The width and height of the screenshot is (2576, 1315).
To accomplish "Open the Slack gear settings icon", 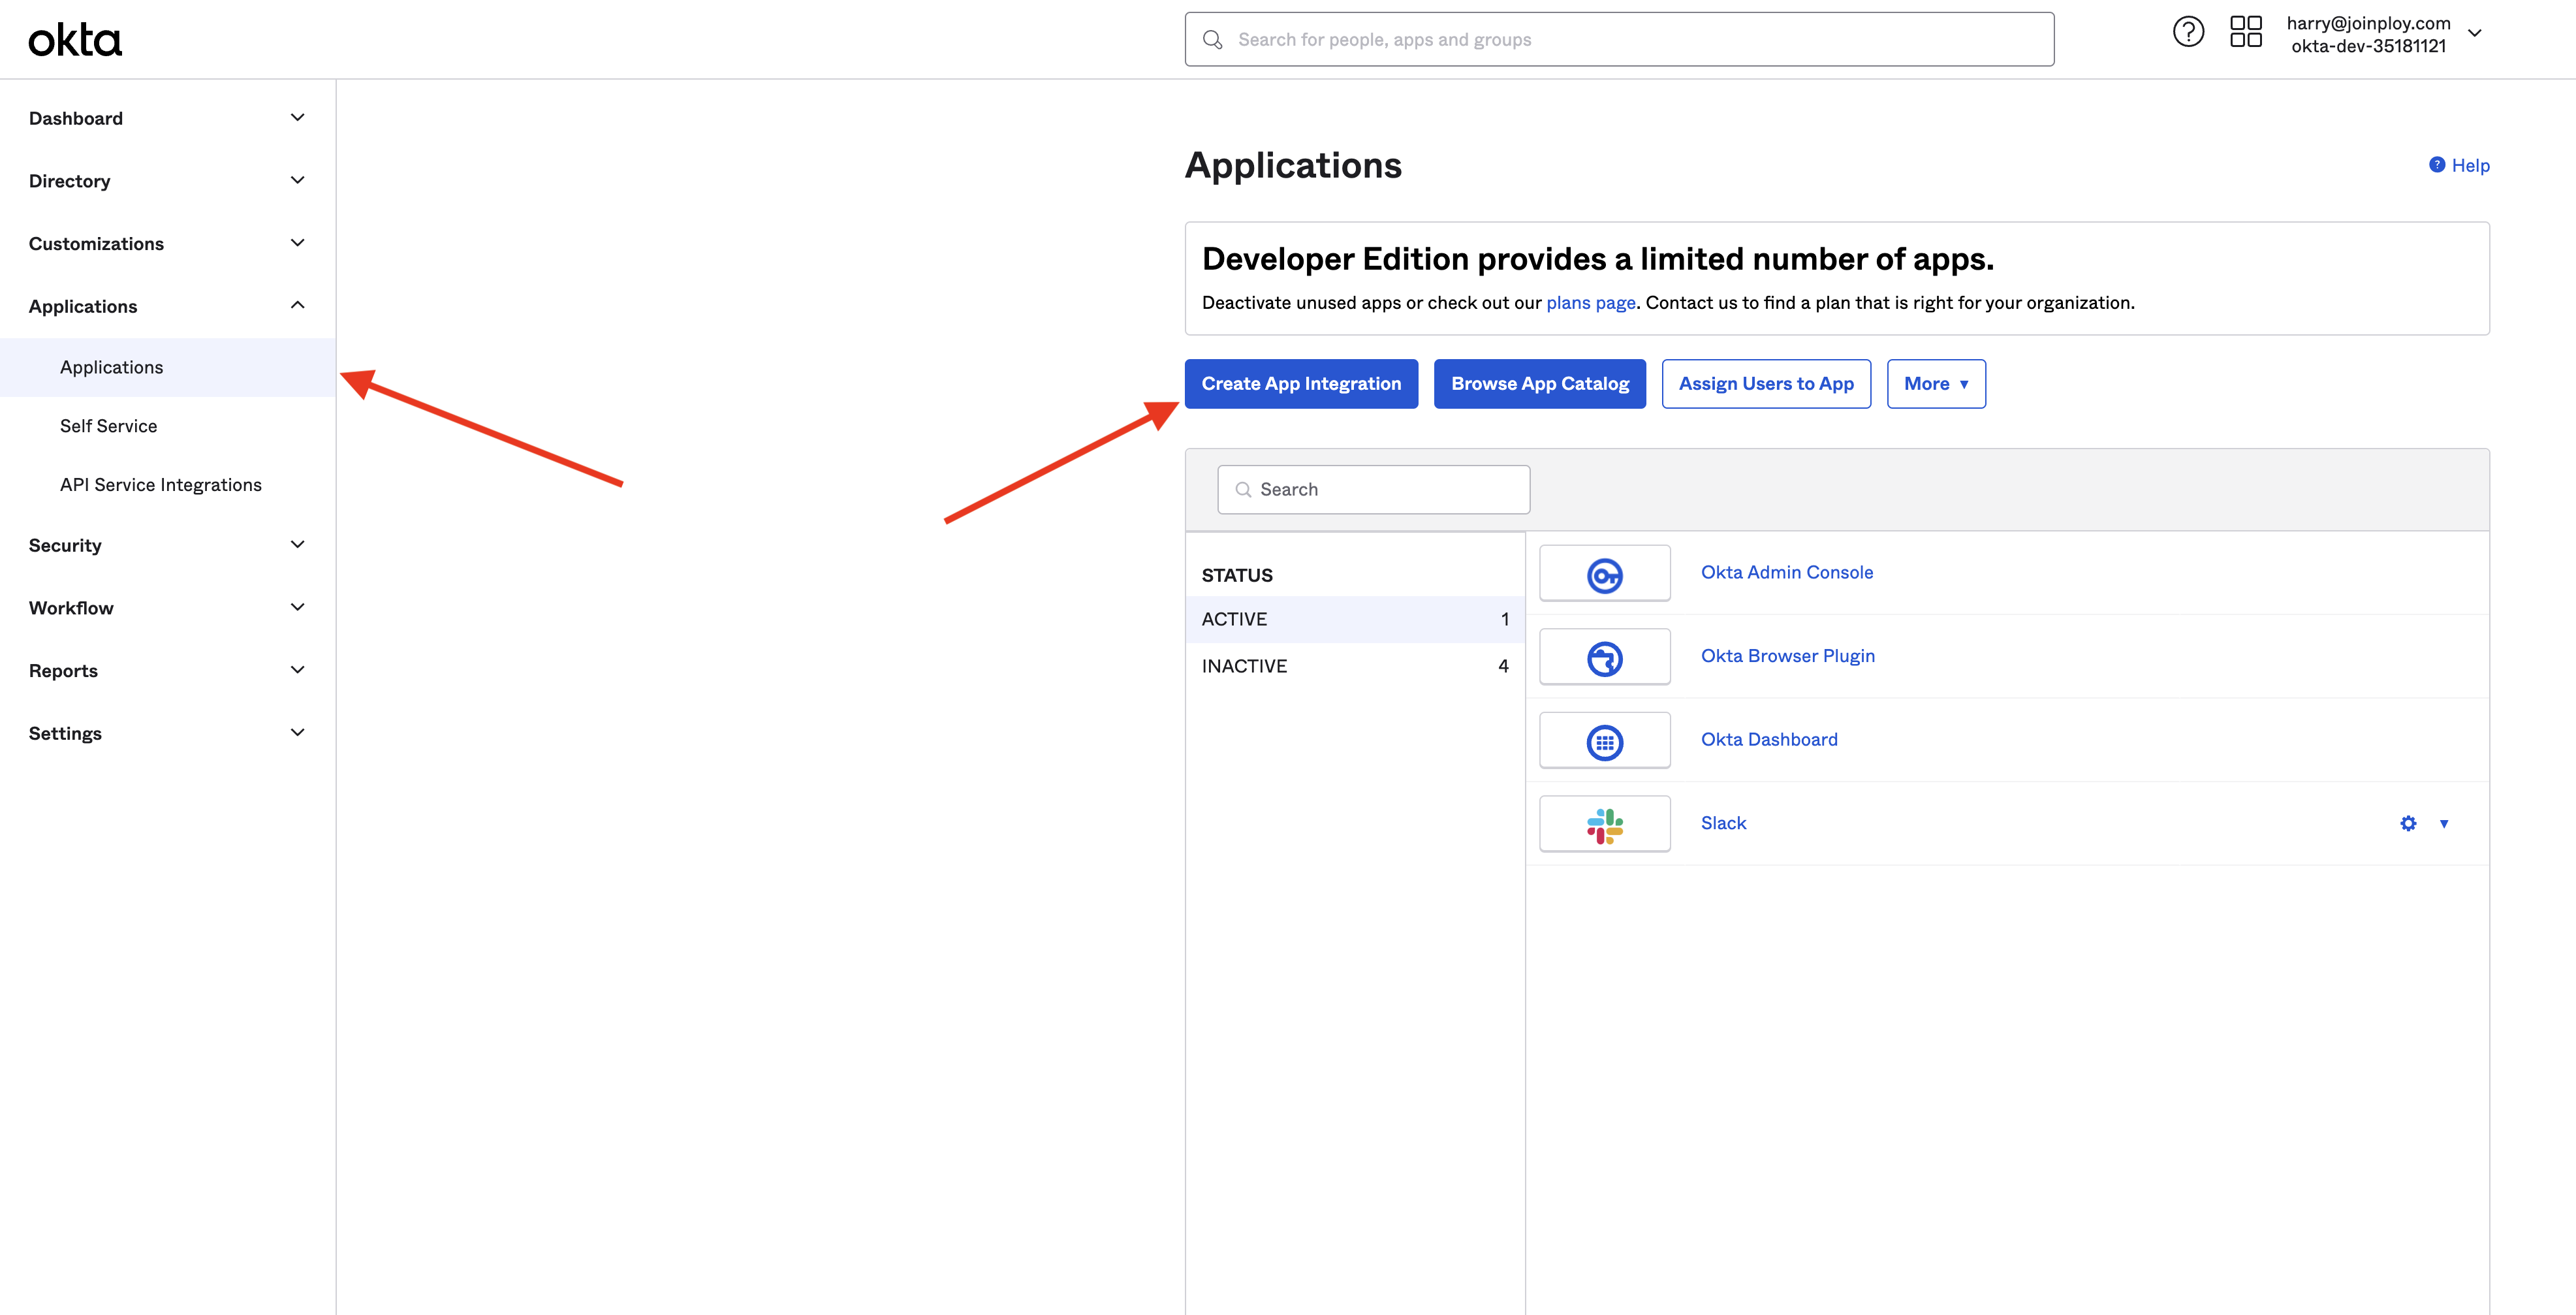I will click(2408, 824).
